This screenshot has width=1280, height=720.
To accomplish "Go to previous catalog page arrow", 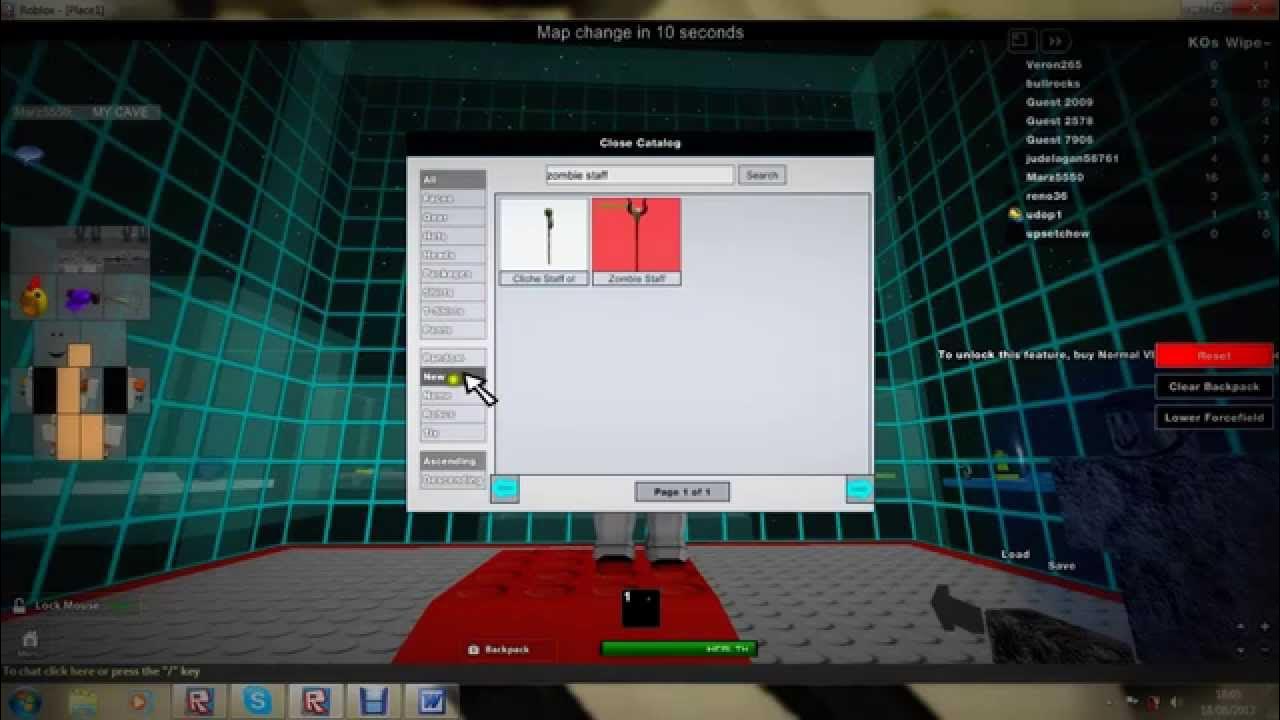I will click(505, 489).
